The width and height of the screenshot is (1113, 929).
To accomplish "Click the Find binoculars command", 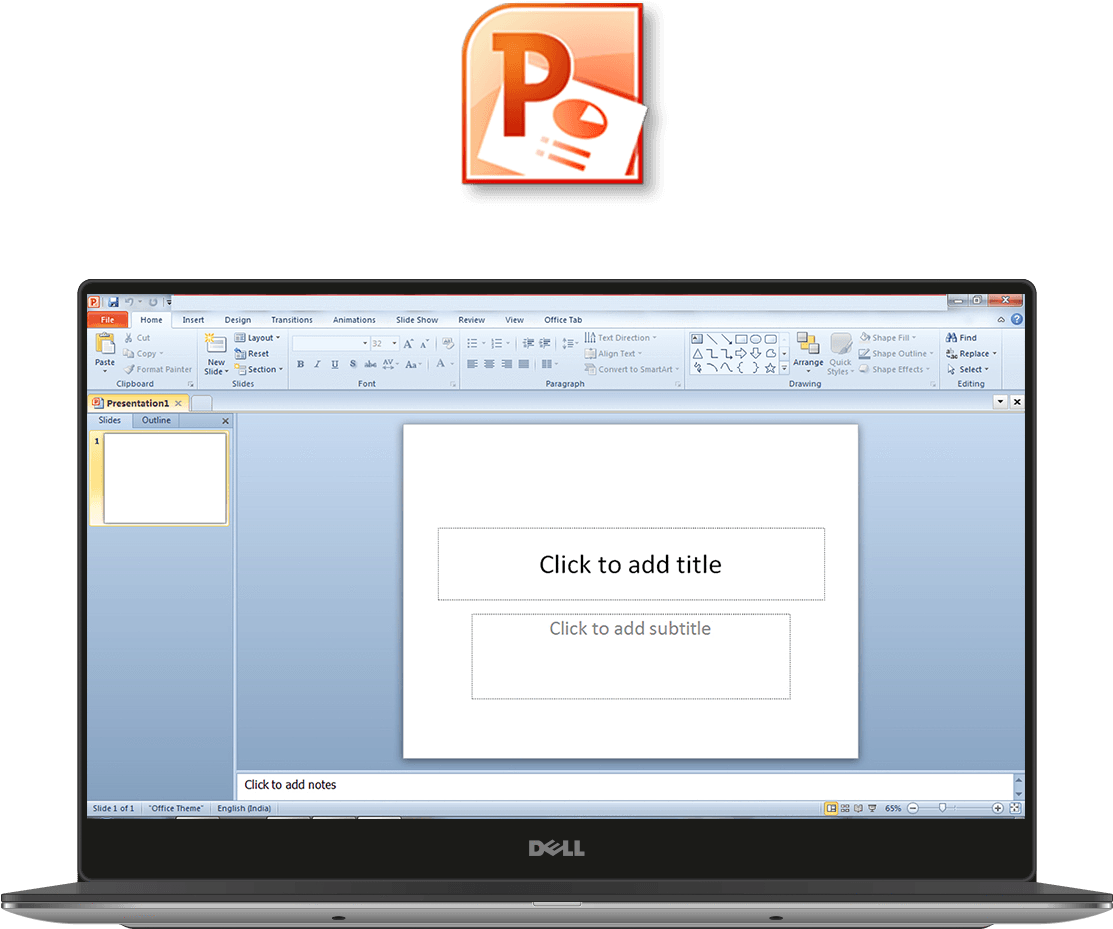I will pyautogui.click(x=962, y=338).
